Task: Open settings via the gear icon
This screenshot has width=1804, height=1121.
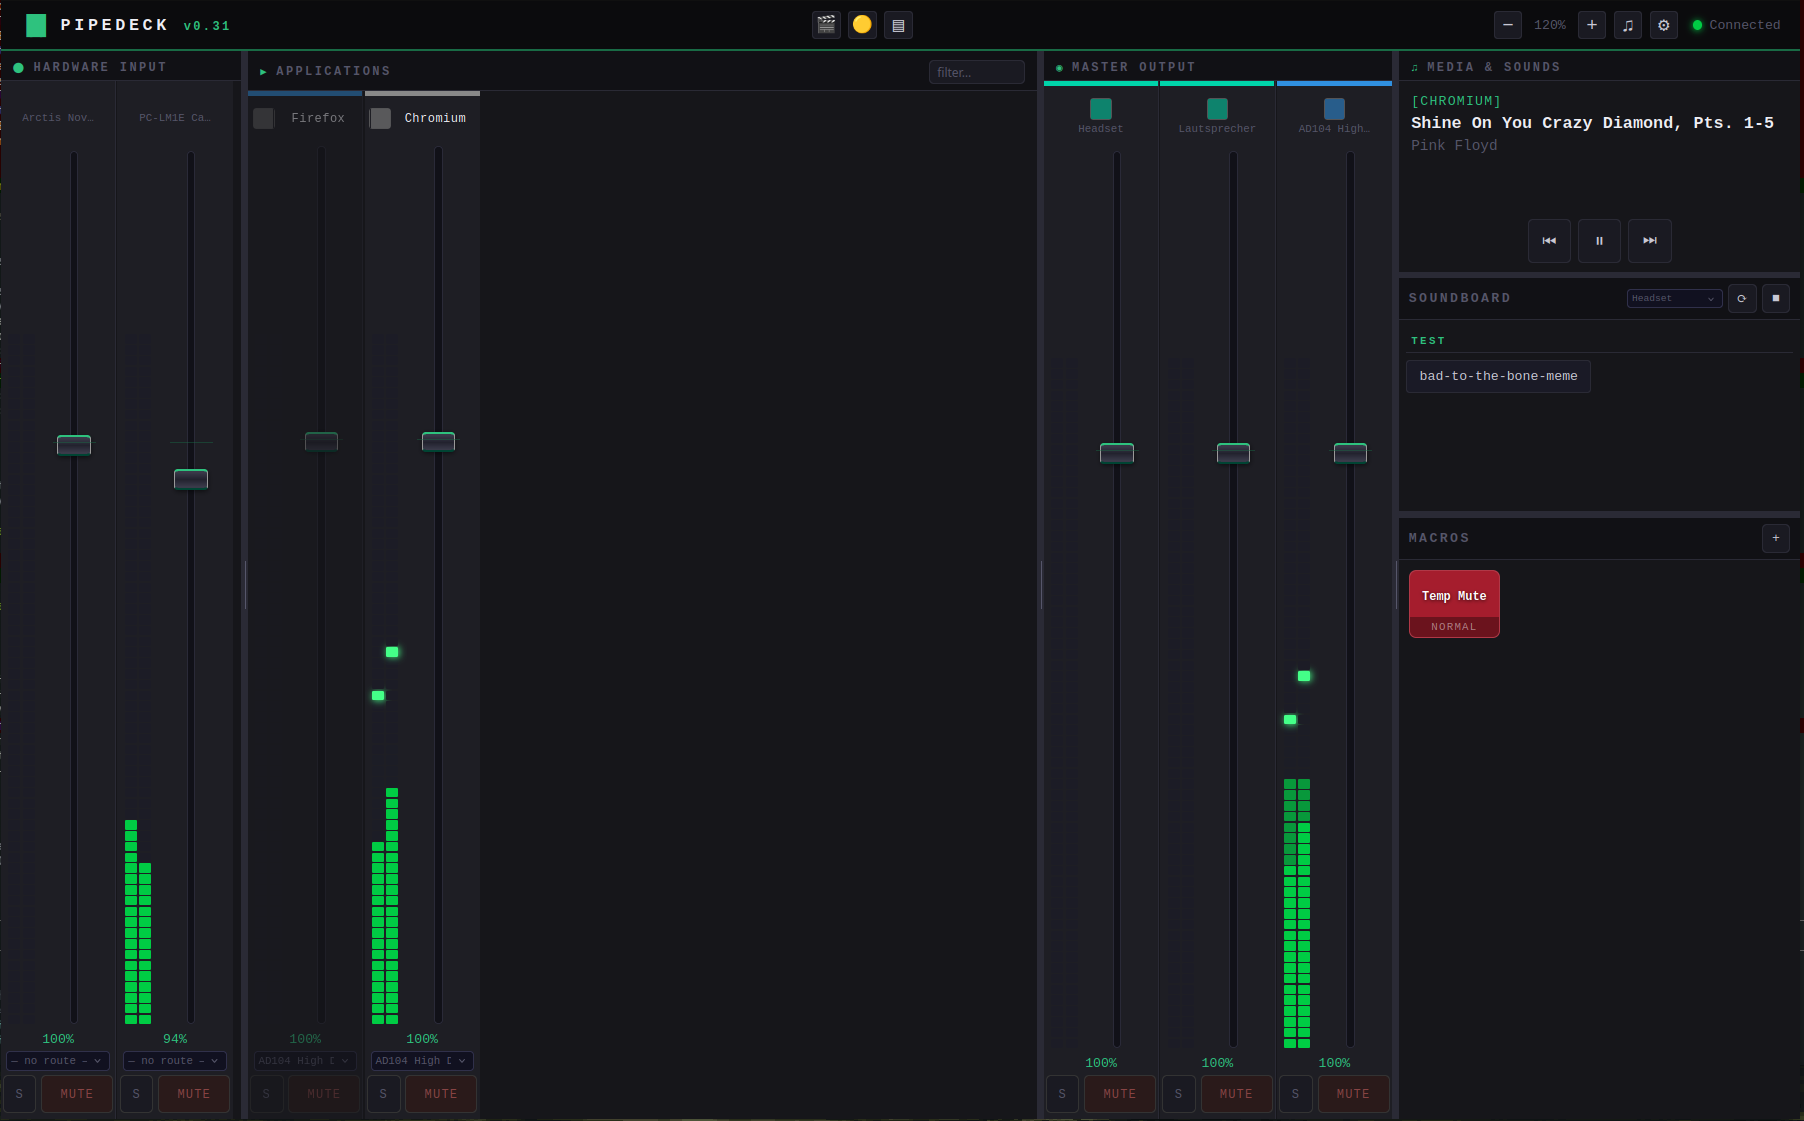Action: 1664,25
